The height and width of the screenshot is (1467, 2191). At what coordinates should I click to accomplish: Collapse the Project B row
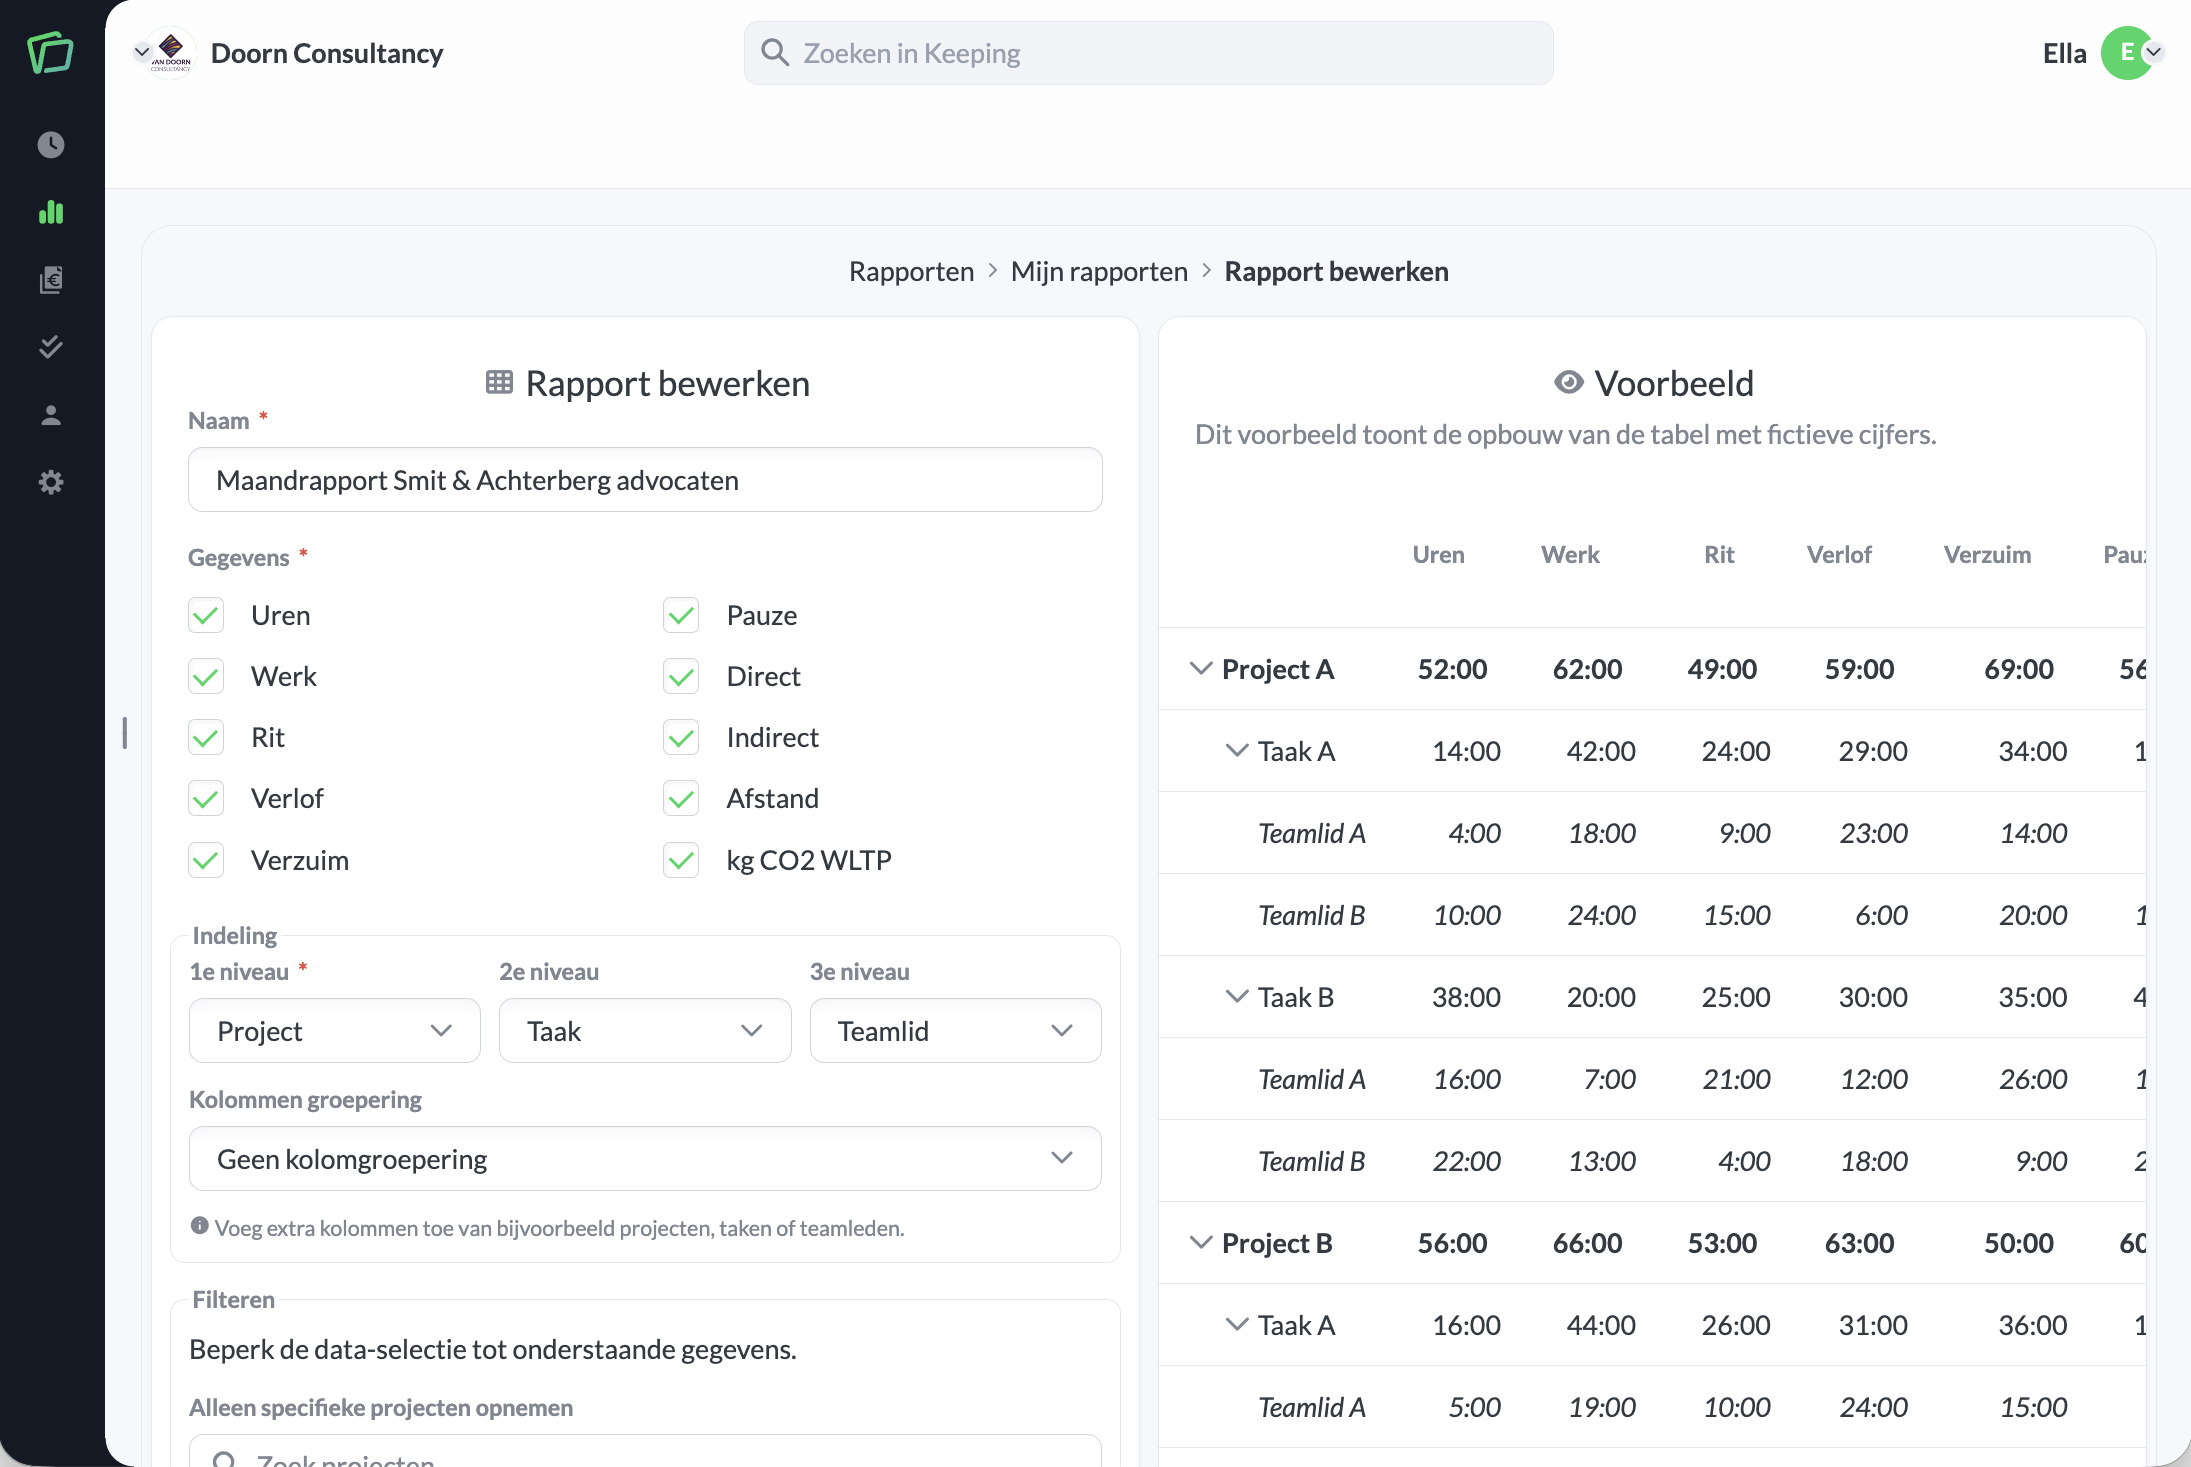coord(1201,1242)
